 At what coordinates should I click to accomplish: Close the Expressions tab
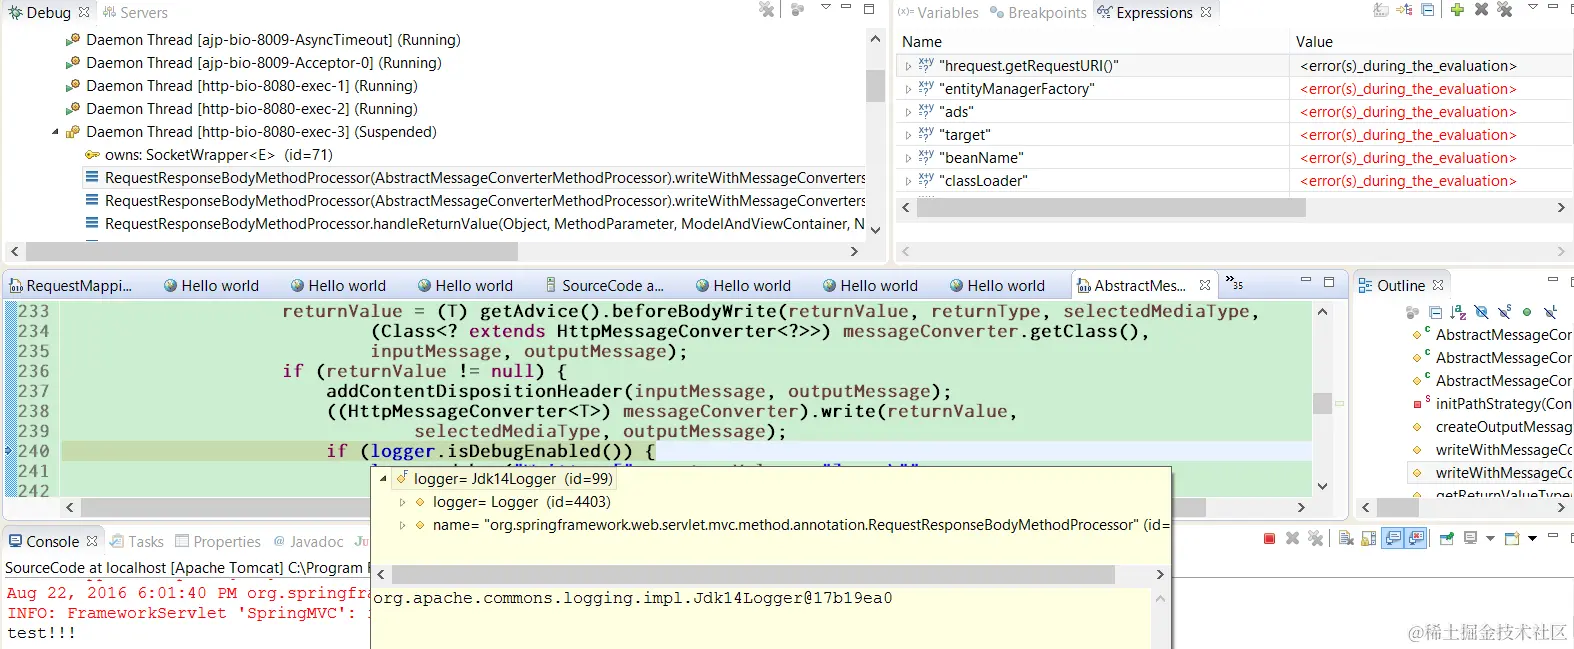coord(1206,12)
